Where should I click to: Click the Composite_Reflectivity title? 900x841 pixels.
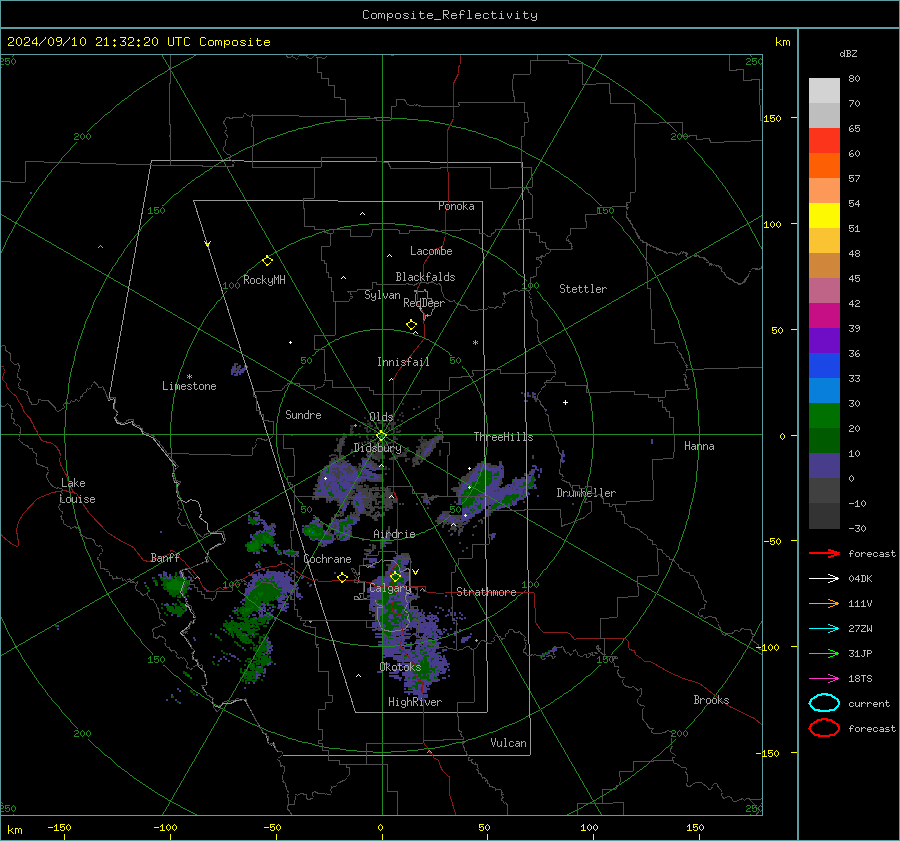(x=450, y=15)
